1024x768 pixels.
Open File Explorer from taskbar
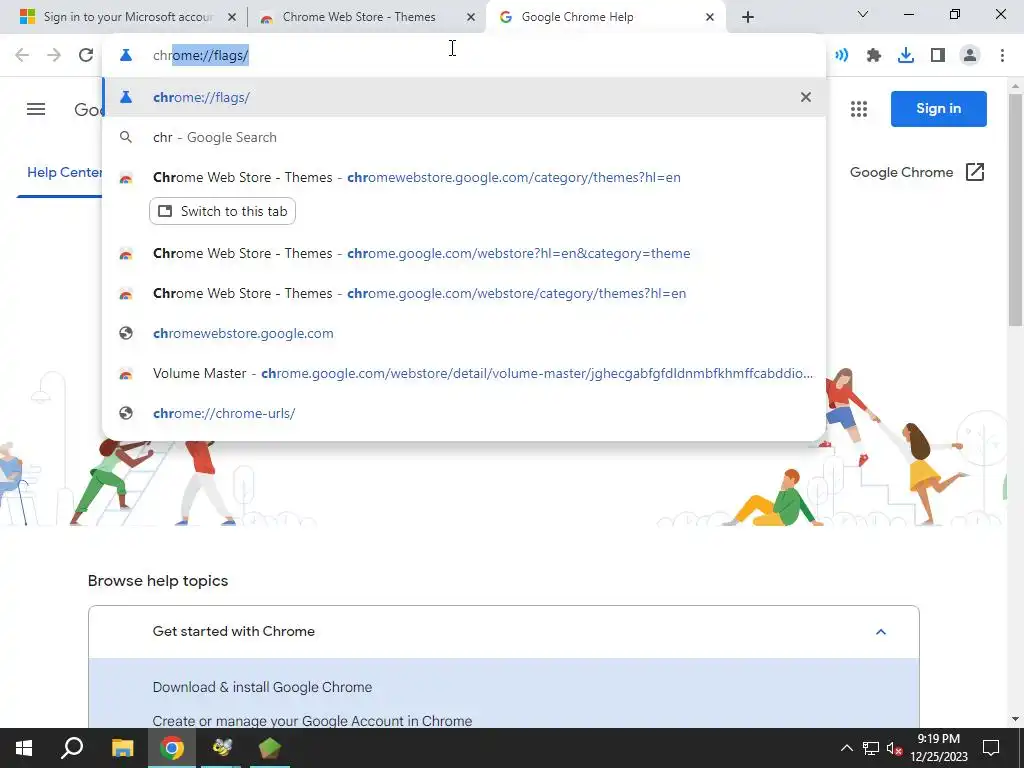(x=122, y=748)
